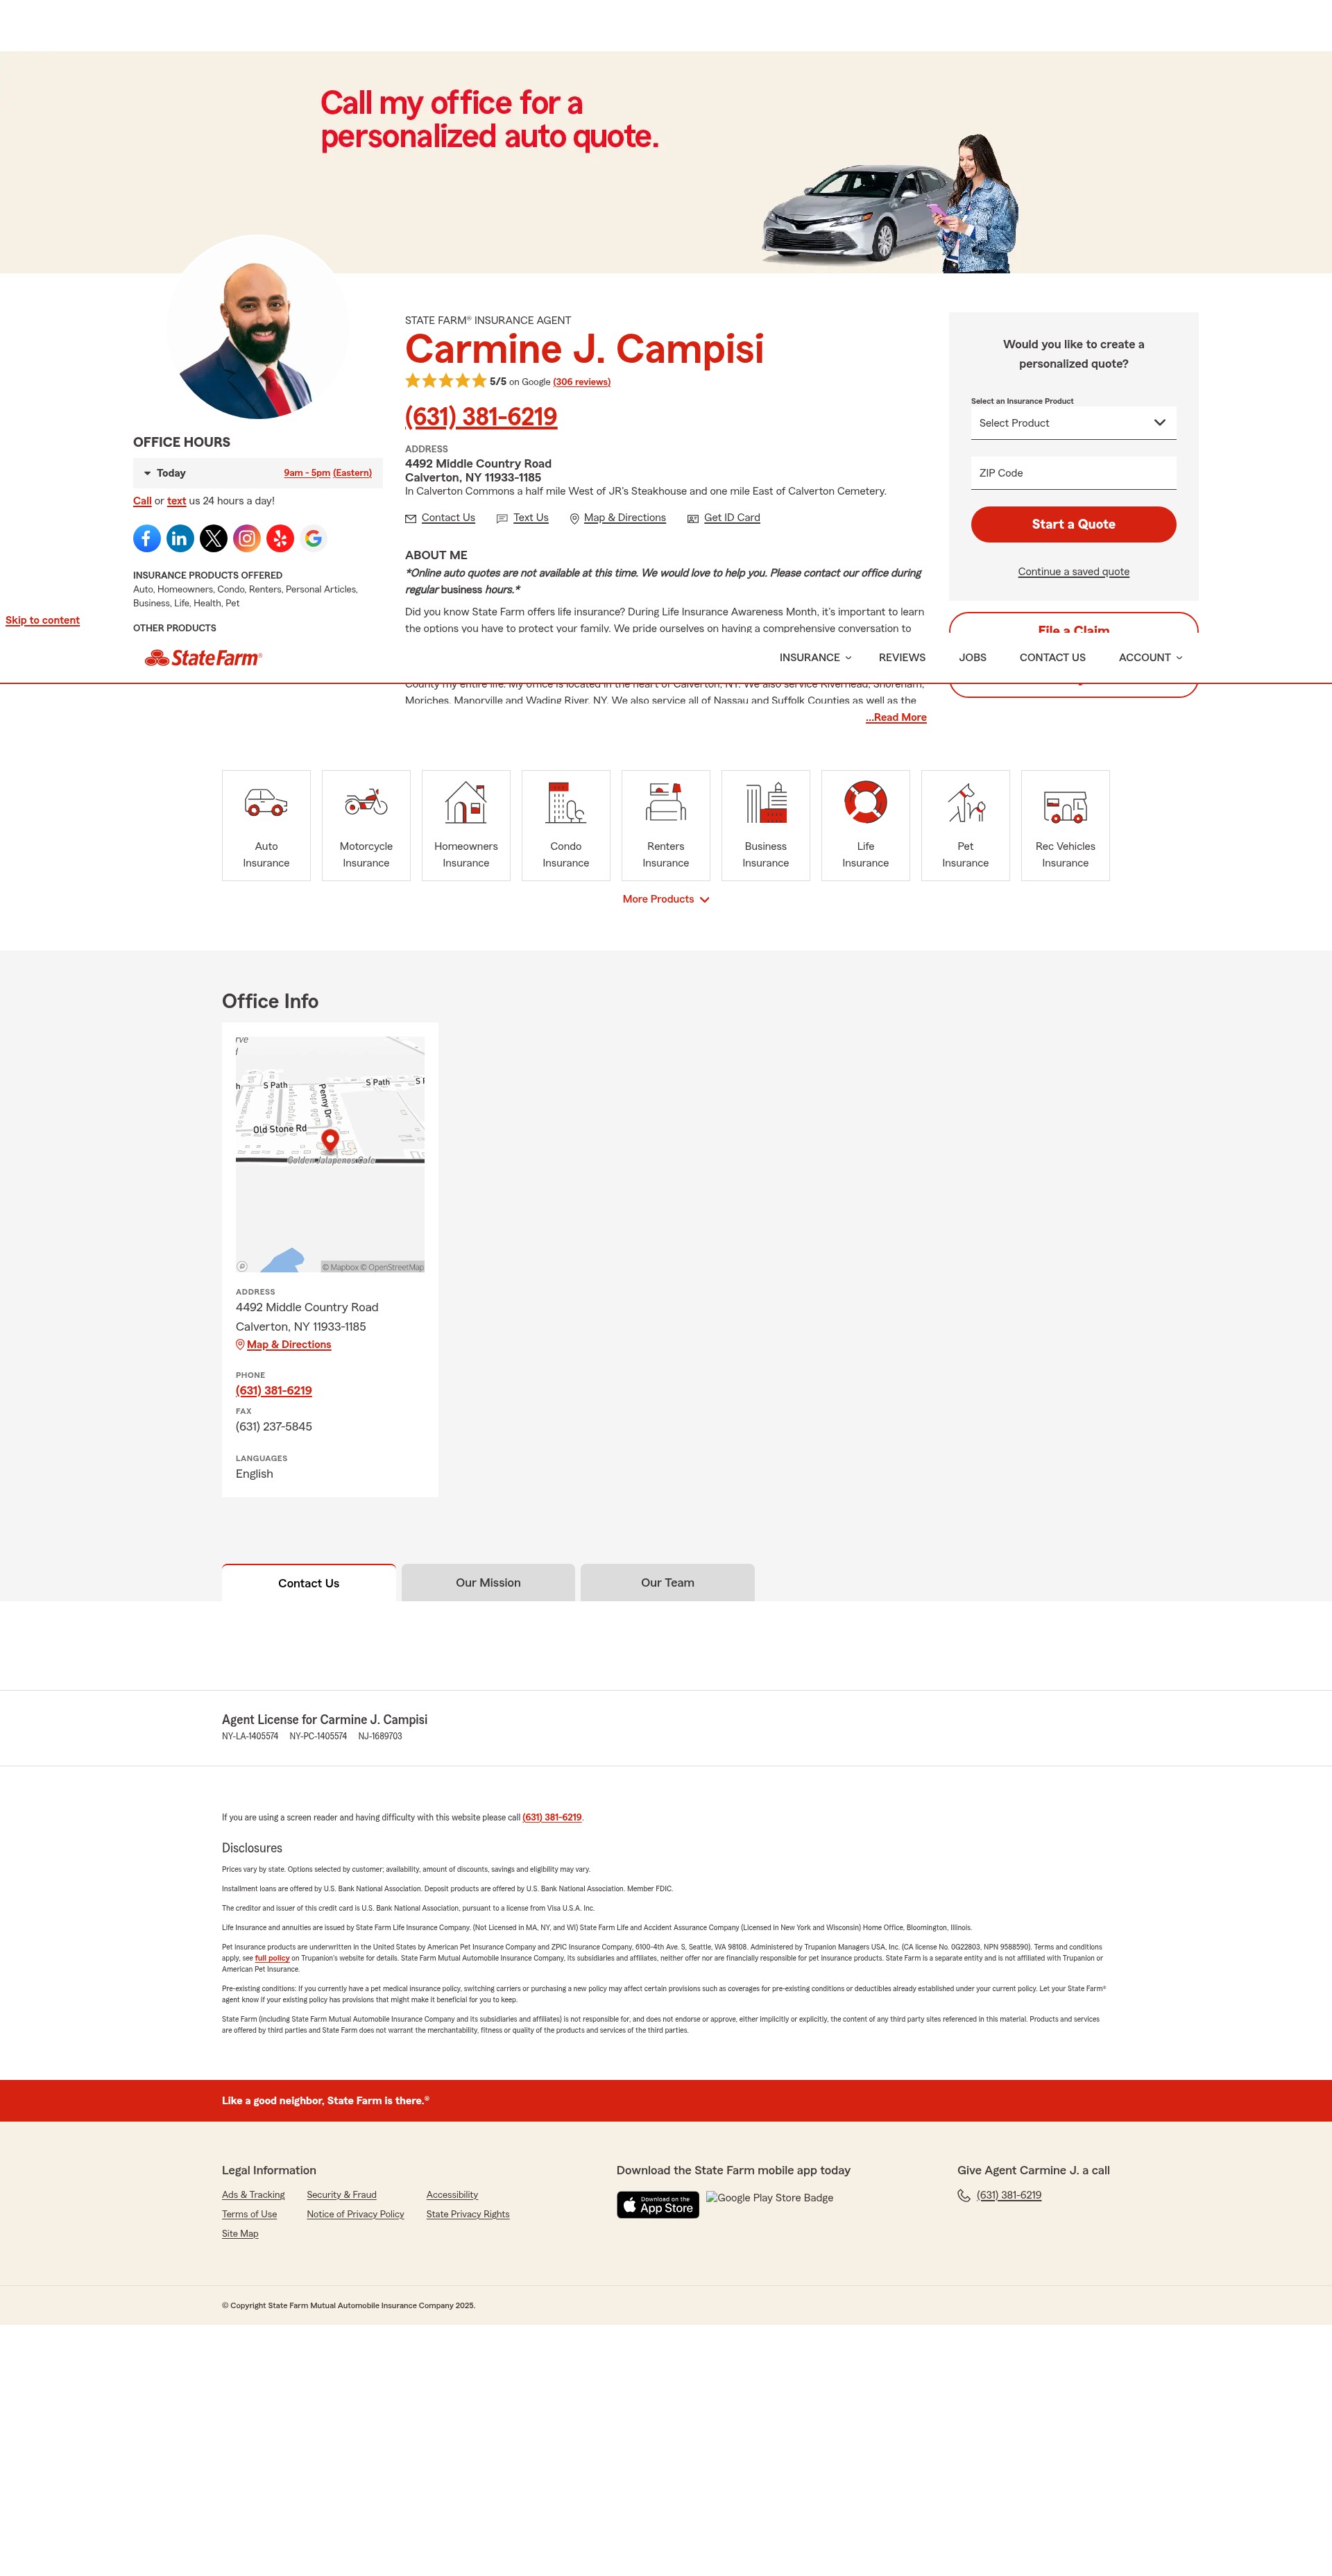Image resolution: width=1332 pixels, height=2576 pixels.
Task: Click the File a Claim button
Action: click(x=1073, y=624)
